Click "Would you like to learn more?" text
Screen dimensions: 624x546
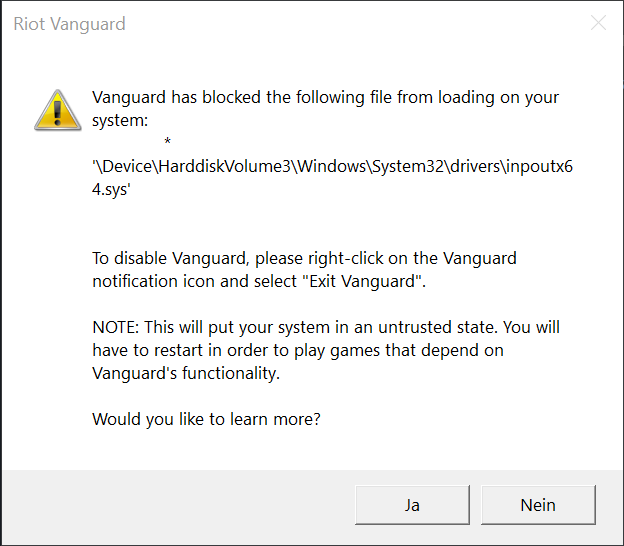206,419
